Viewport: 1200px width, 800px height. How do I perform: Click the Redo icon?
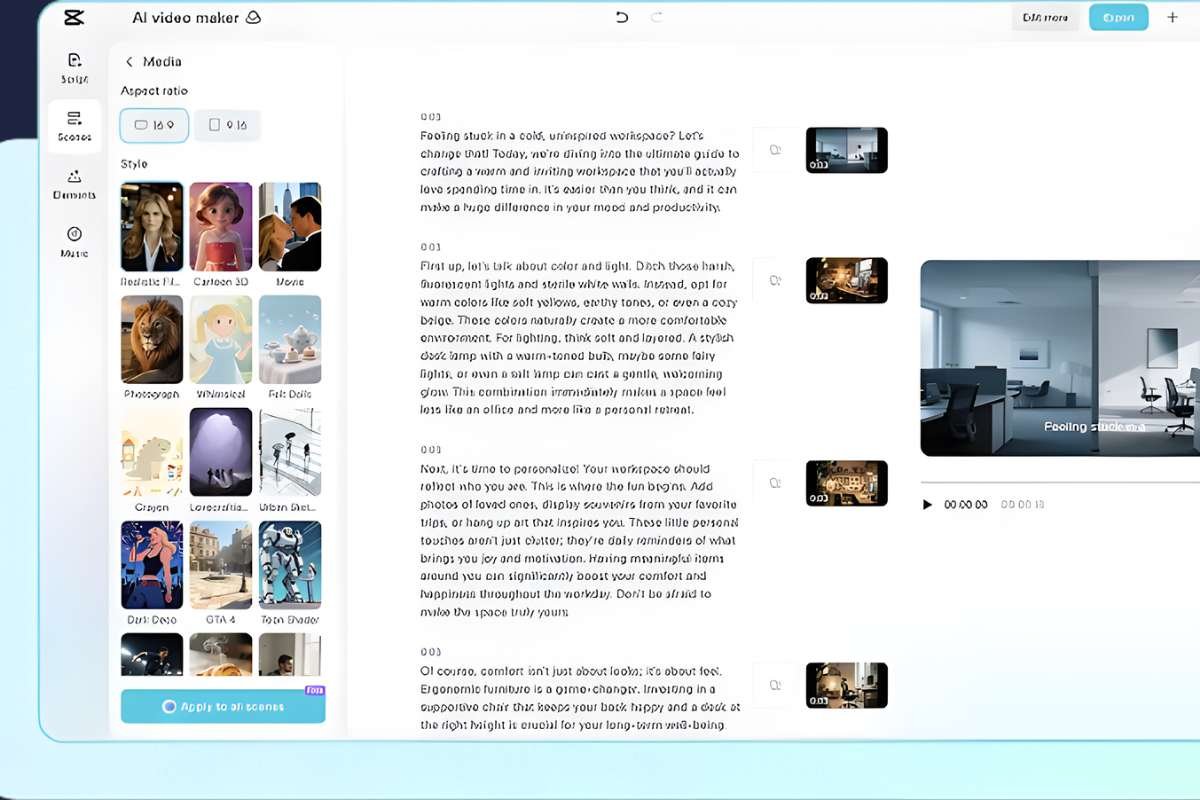point(658,17)
